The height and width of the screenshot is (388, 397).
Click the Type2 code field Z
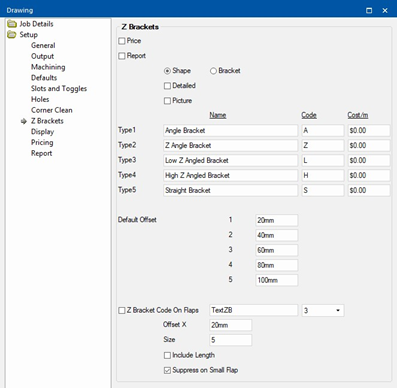point(323,145)
